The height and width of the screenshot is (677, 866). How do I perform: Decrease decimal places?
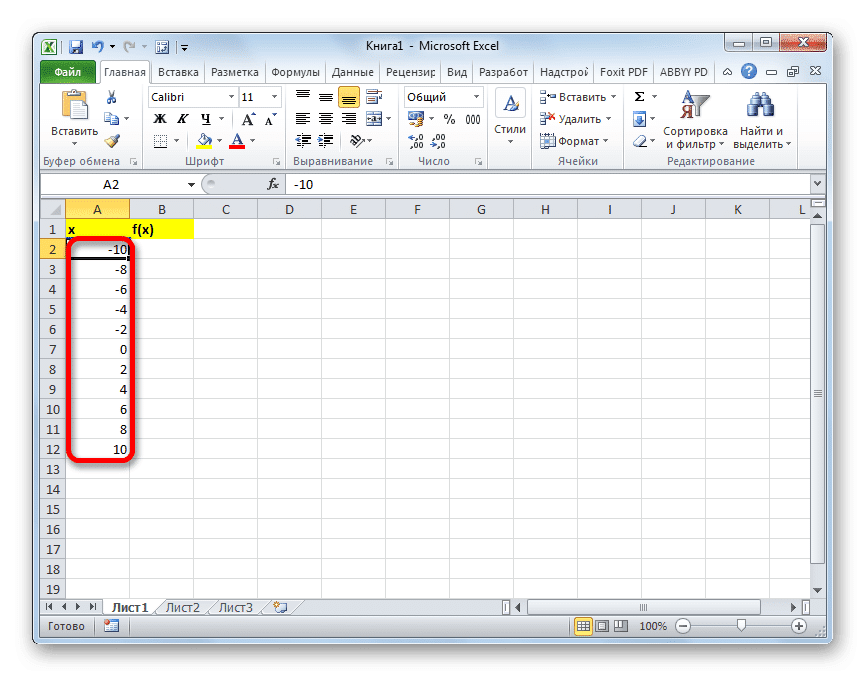click(438, 141)
